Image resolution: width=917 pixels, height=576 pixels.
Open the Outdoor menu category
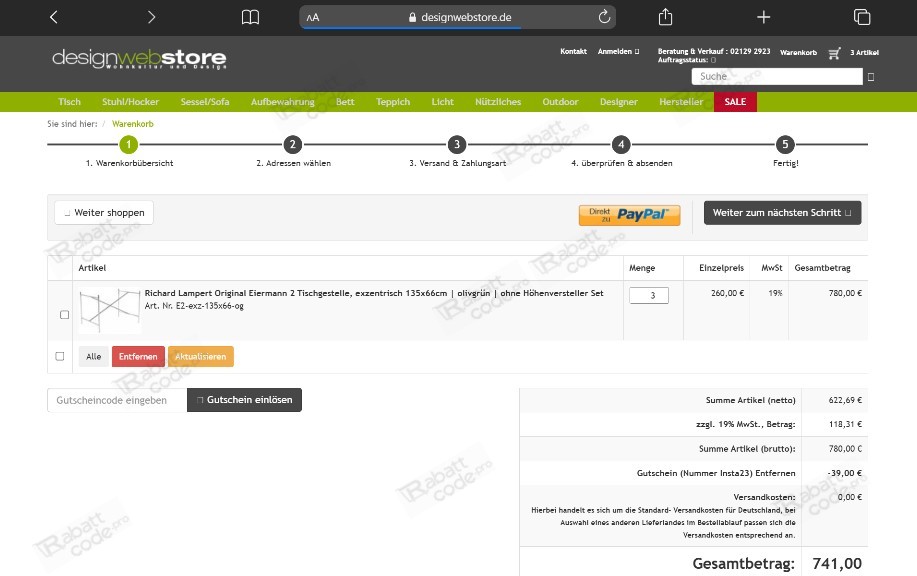tap(560, 102)
